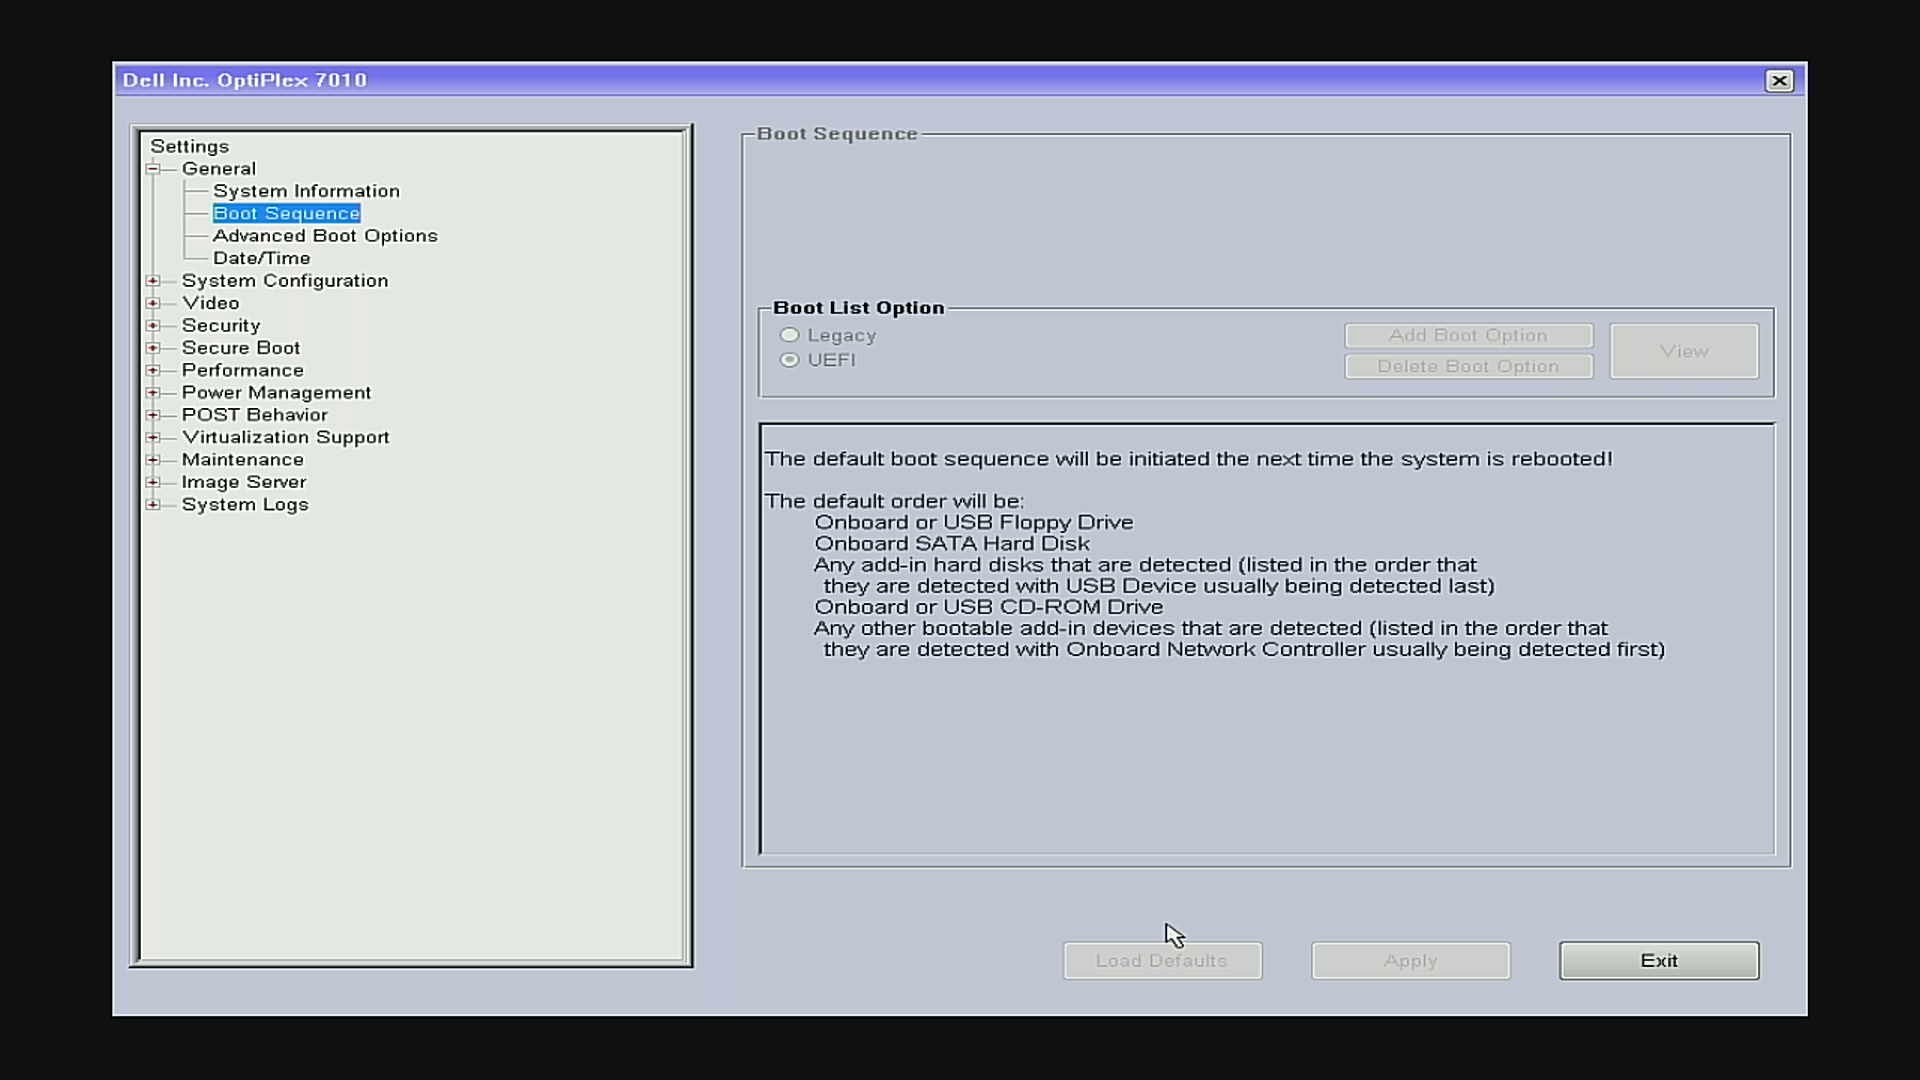
Task: Select the System Logs category label
Action: tap(244, 505)
